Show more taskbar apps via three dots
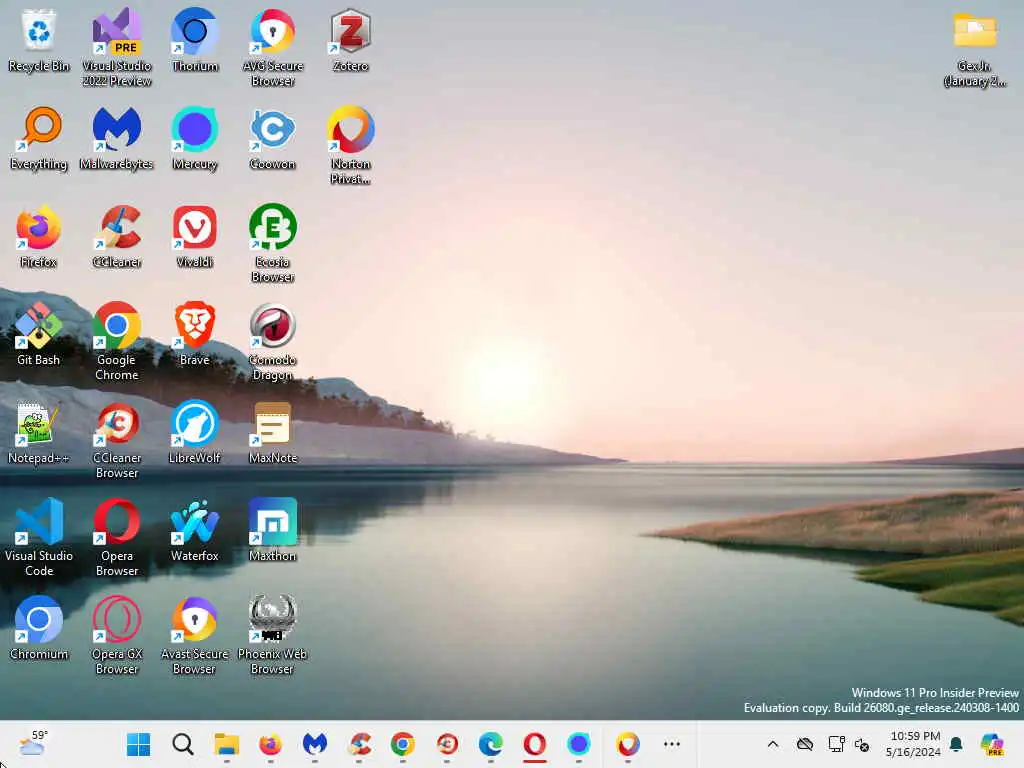The image size is (1024, 768). click(672, 744)
